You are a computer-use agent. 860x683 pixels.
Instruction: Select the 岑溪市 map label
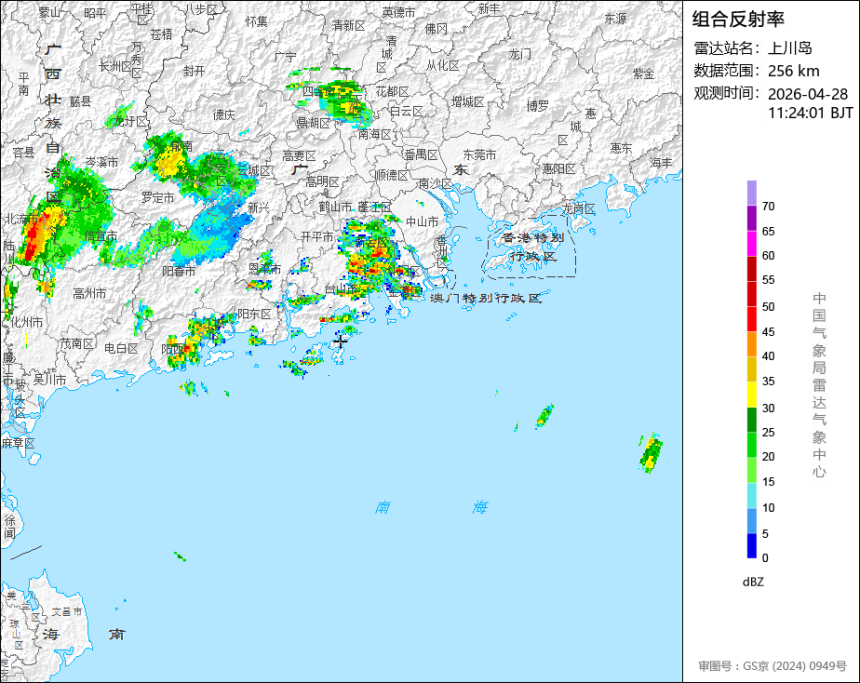(x=102, y=162)
